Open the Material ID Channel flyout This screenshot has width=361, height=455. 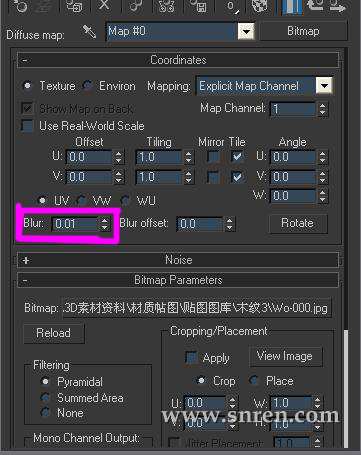click(x=231, y=6)
